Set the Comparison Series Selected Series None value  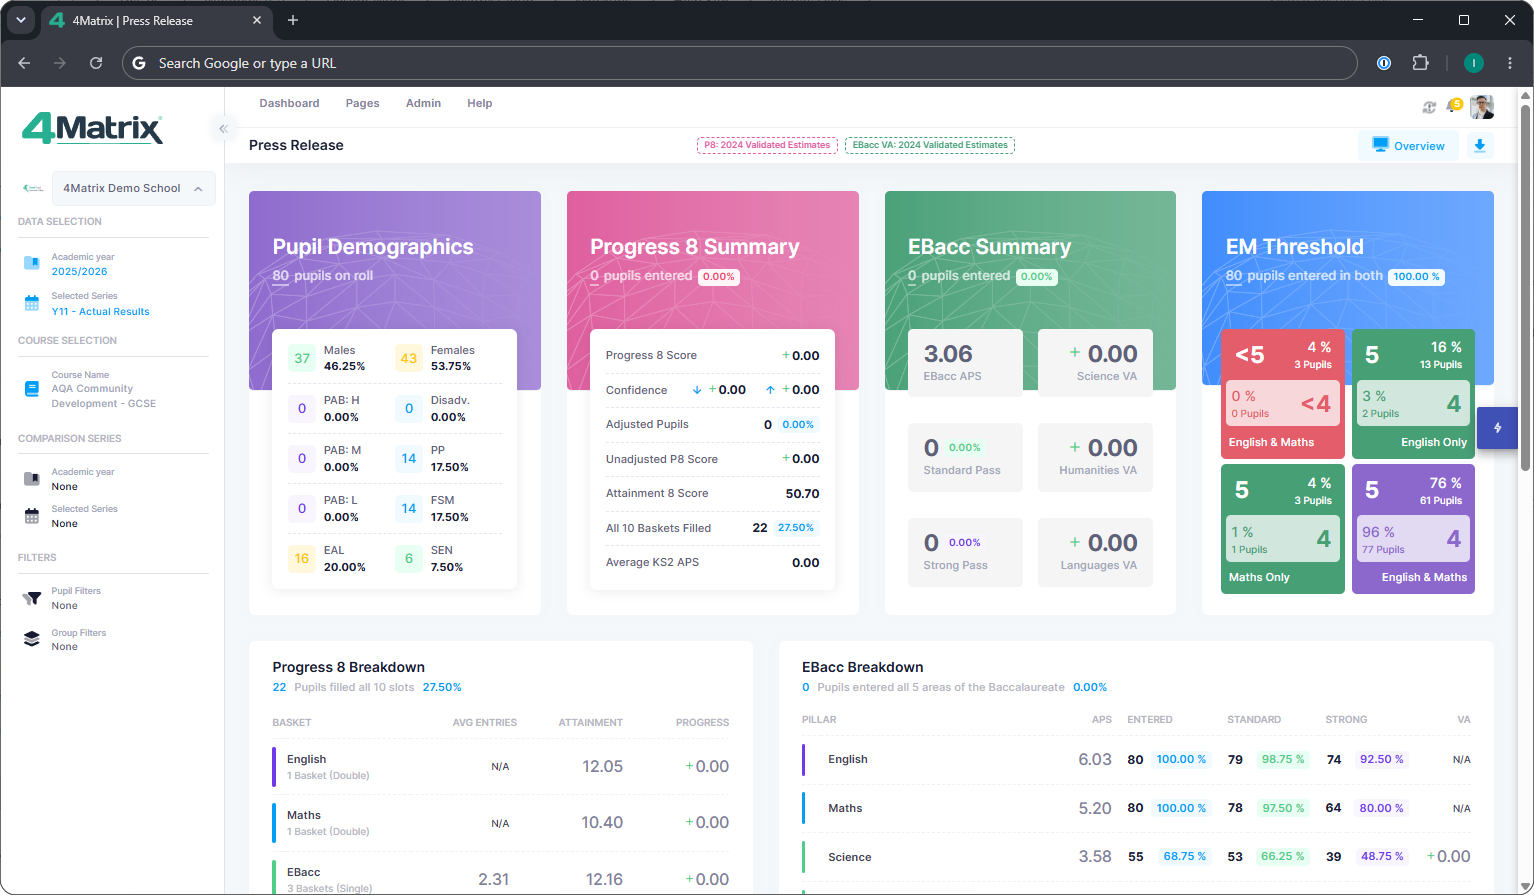point(64,524)
